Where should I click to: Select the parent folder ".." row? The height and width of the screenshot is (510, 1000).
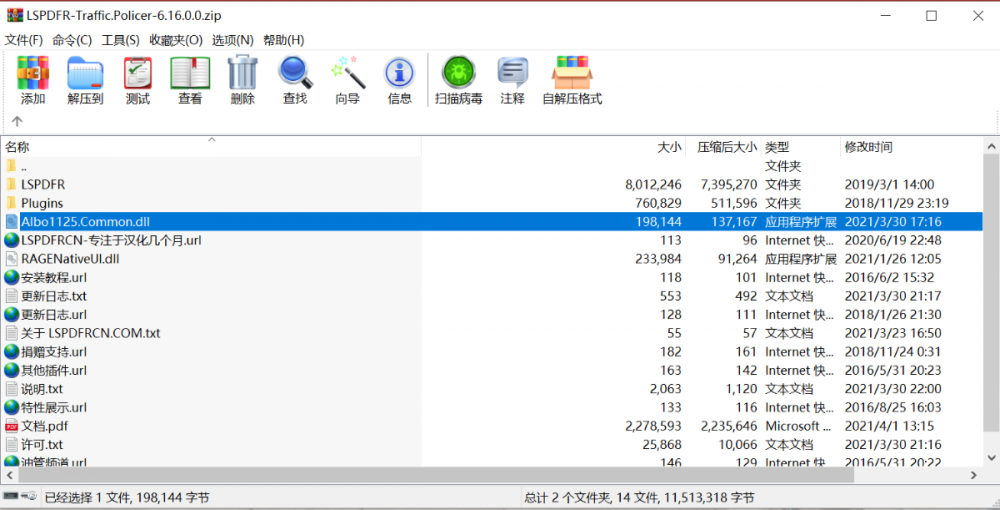click(492, 166)
